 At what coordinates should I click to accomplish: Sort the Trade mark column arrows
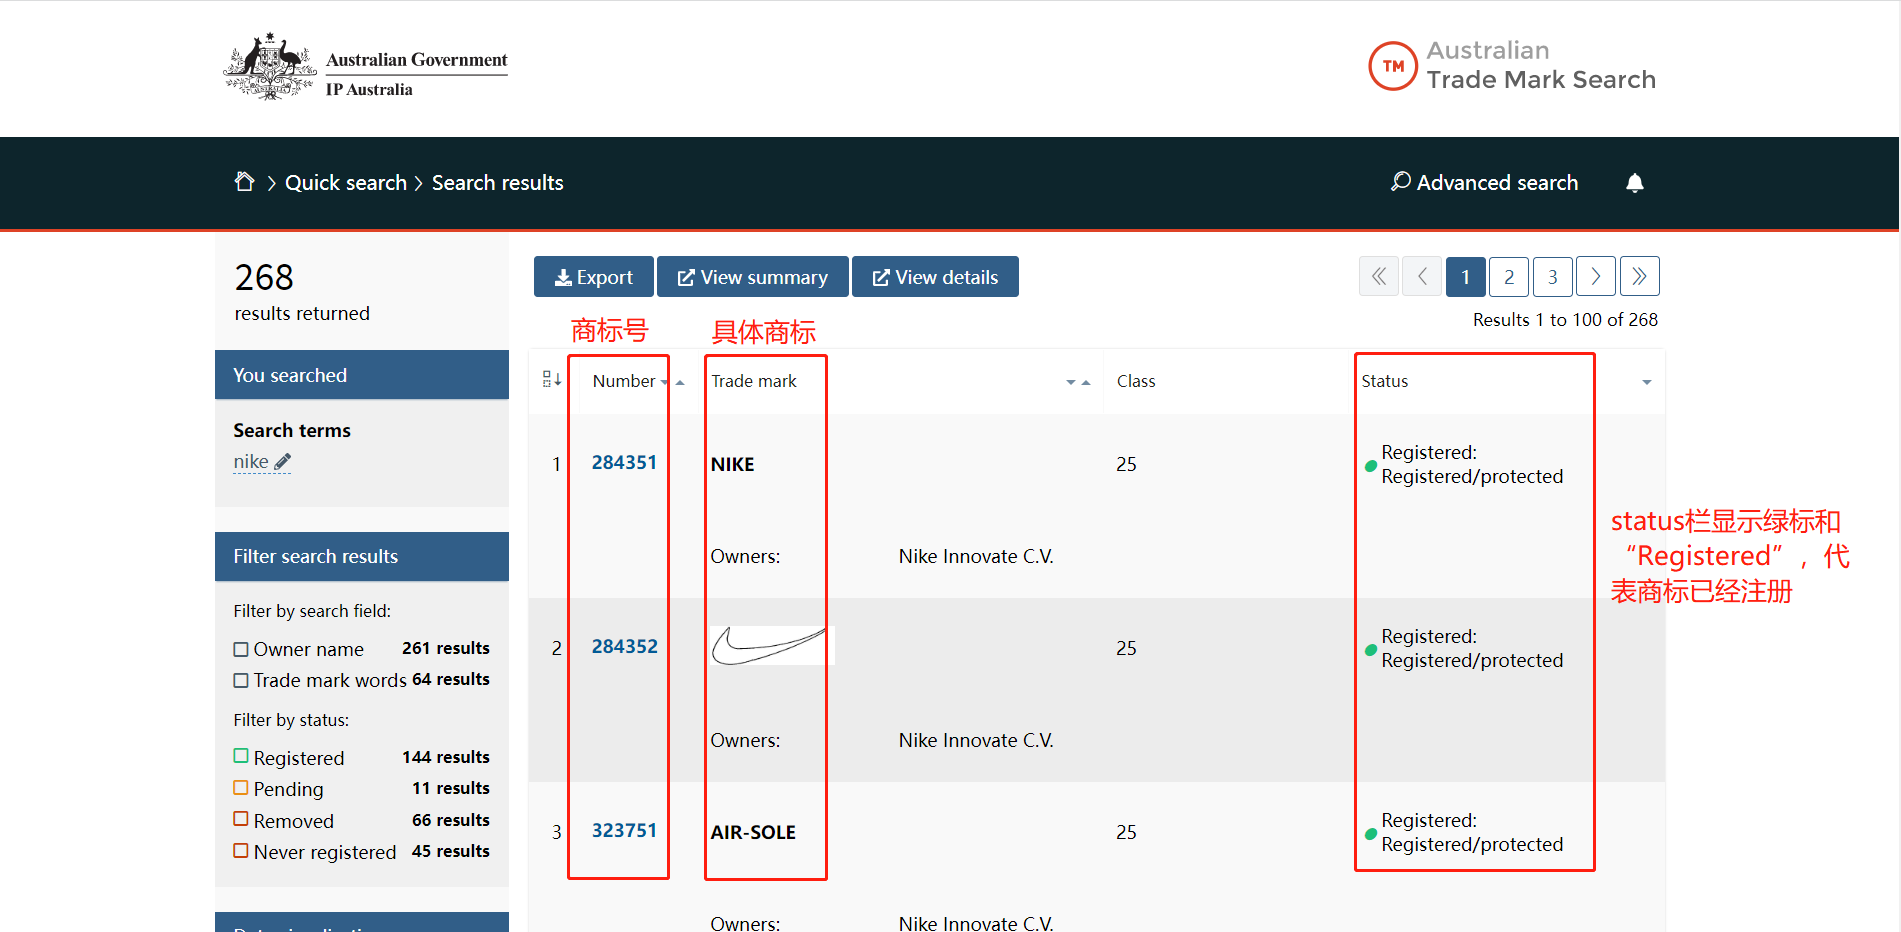[1078, 382]
